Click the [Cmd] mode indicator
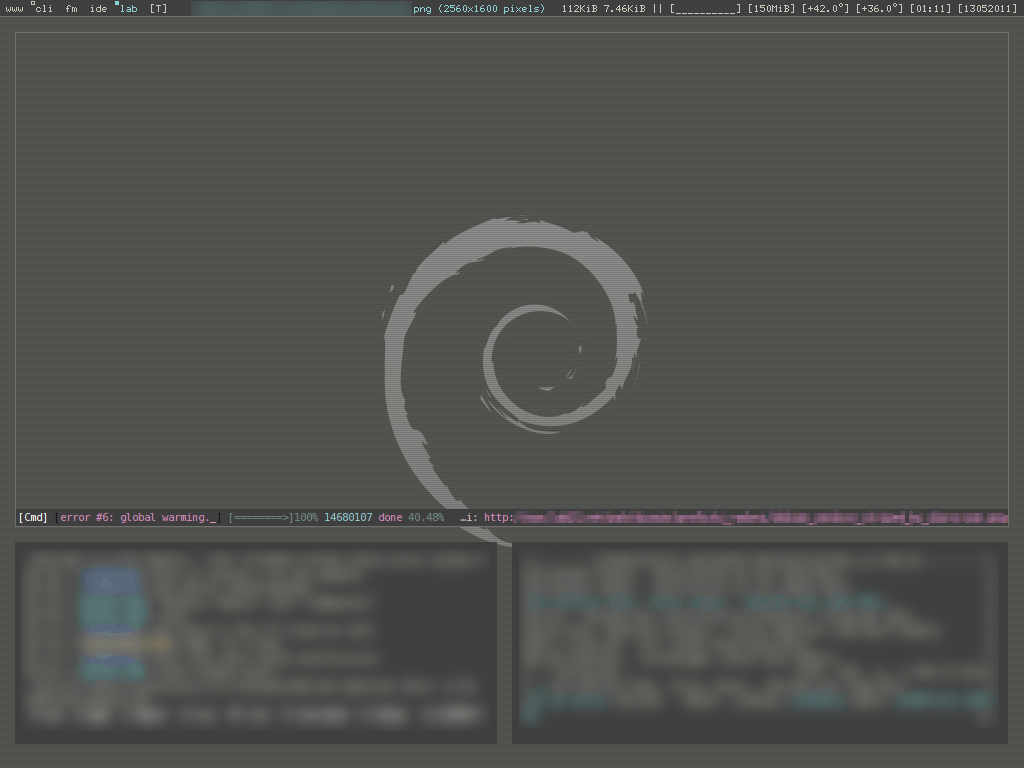Screen dimensions: 1024x768 click(32, 517)
